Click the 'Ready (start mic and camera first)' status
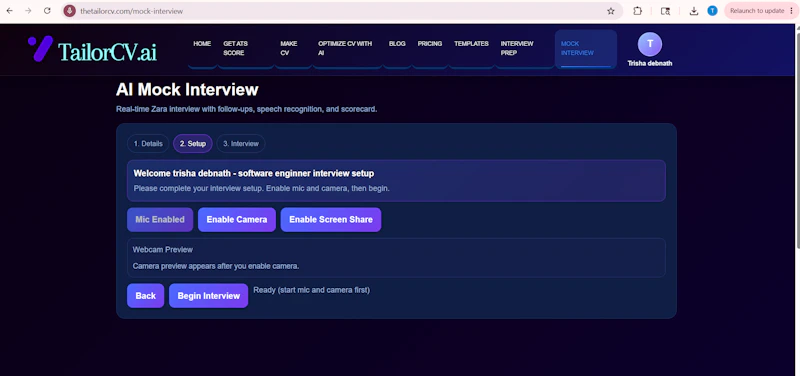The height and width of the screenshot is (376, 800). [311, 290]
